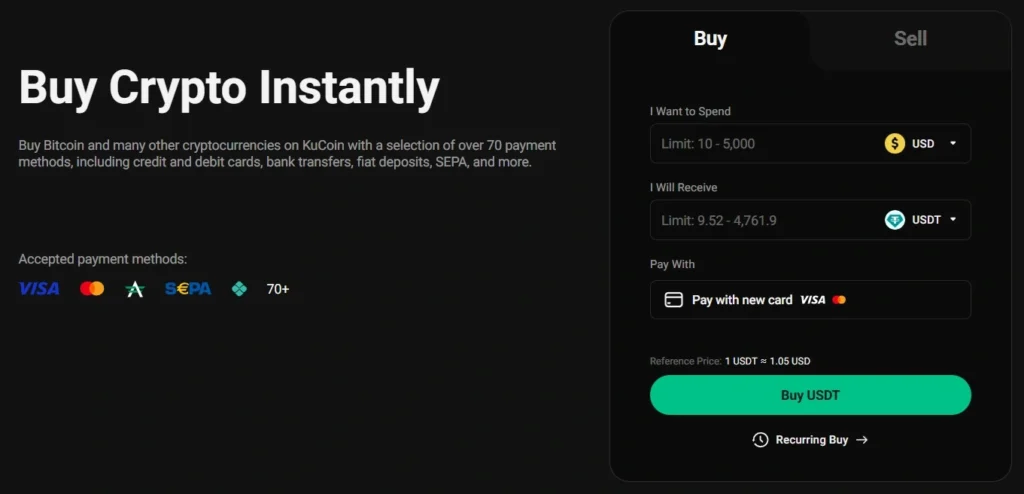Click the USDT Tether coin icon
The image size is (1024, 494).
click(x=895, y=220)
